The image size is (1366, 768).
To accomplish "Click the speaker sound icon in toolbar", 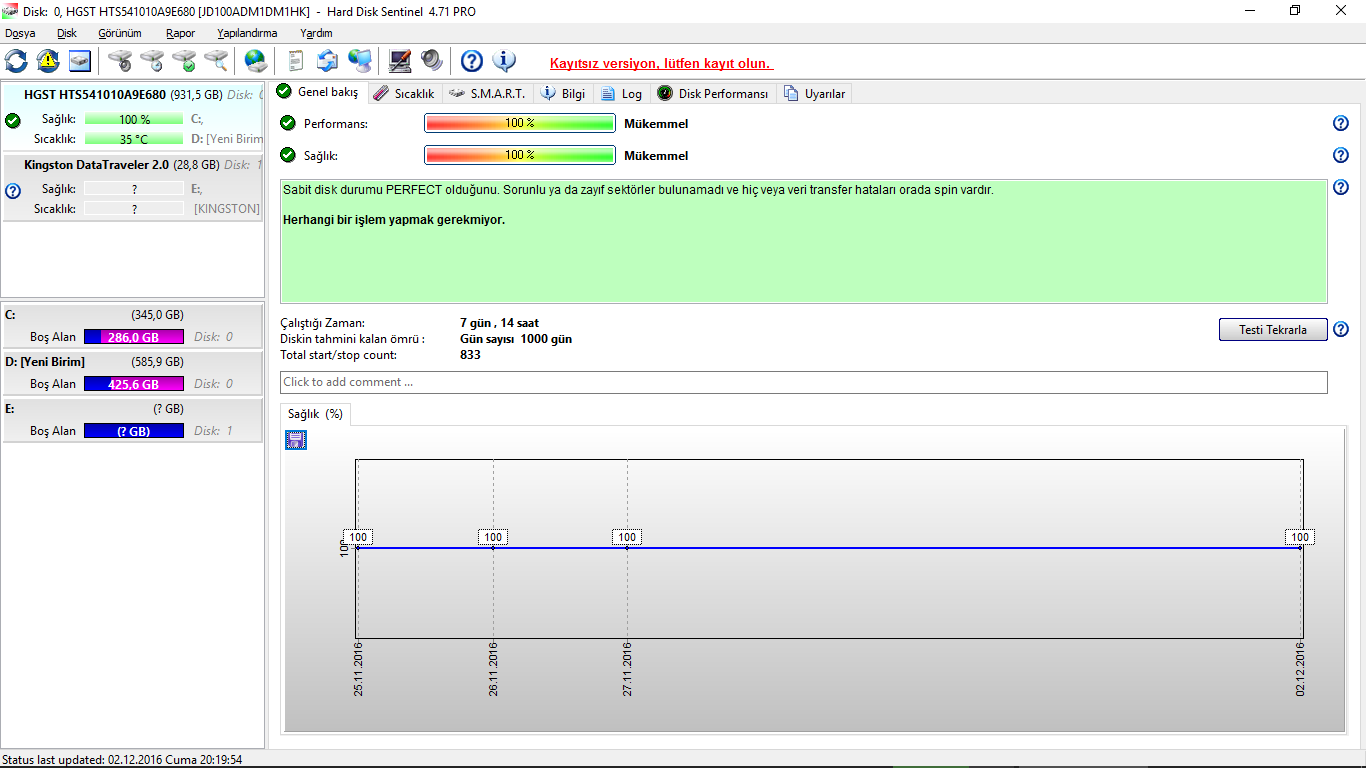I will pyautogui.click(x=432, y=61).
